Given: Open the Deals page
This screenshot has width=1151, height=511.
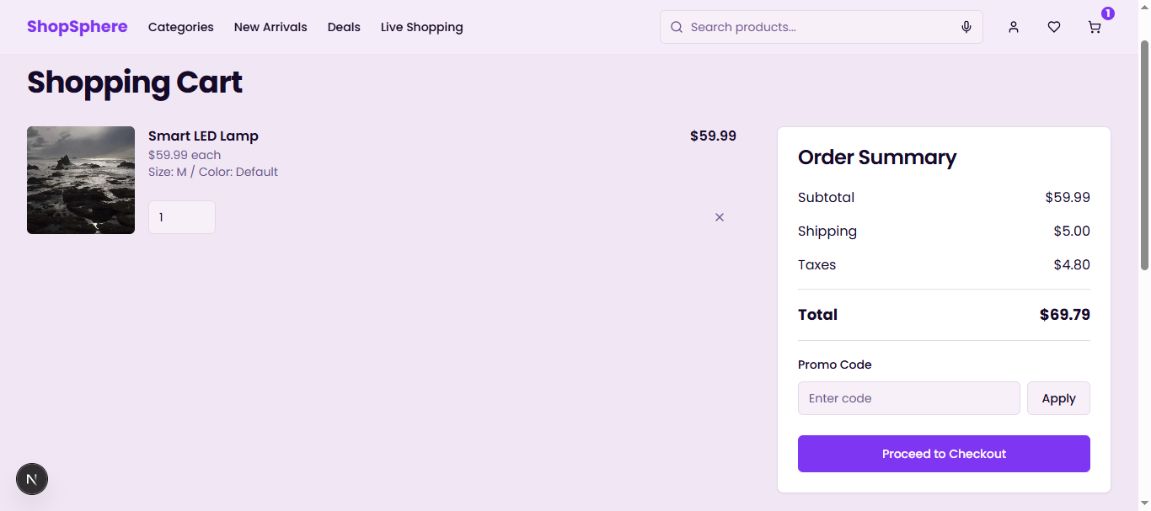Looking at the screenshot, I should pos(344,27).
